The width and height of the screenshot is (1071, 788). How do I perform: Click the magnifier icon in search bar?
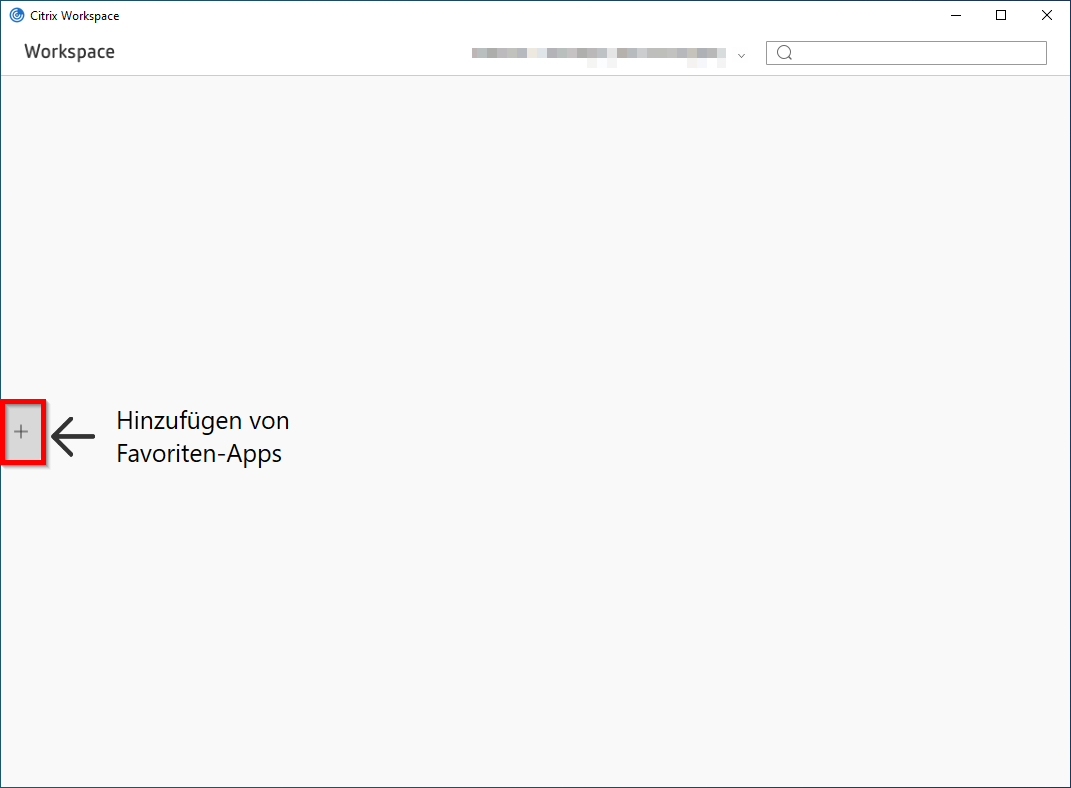785,52
